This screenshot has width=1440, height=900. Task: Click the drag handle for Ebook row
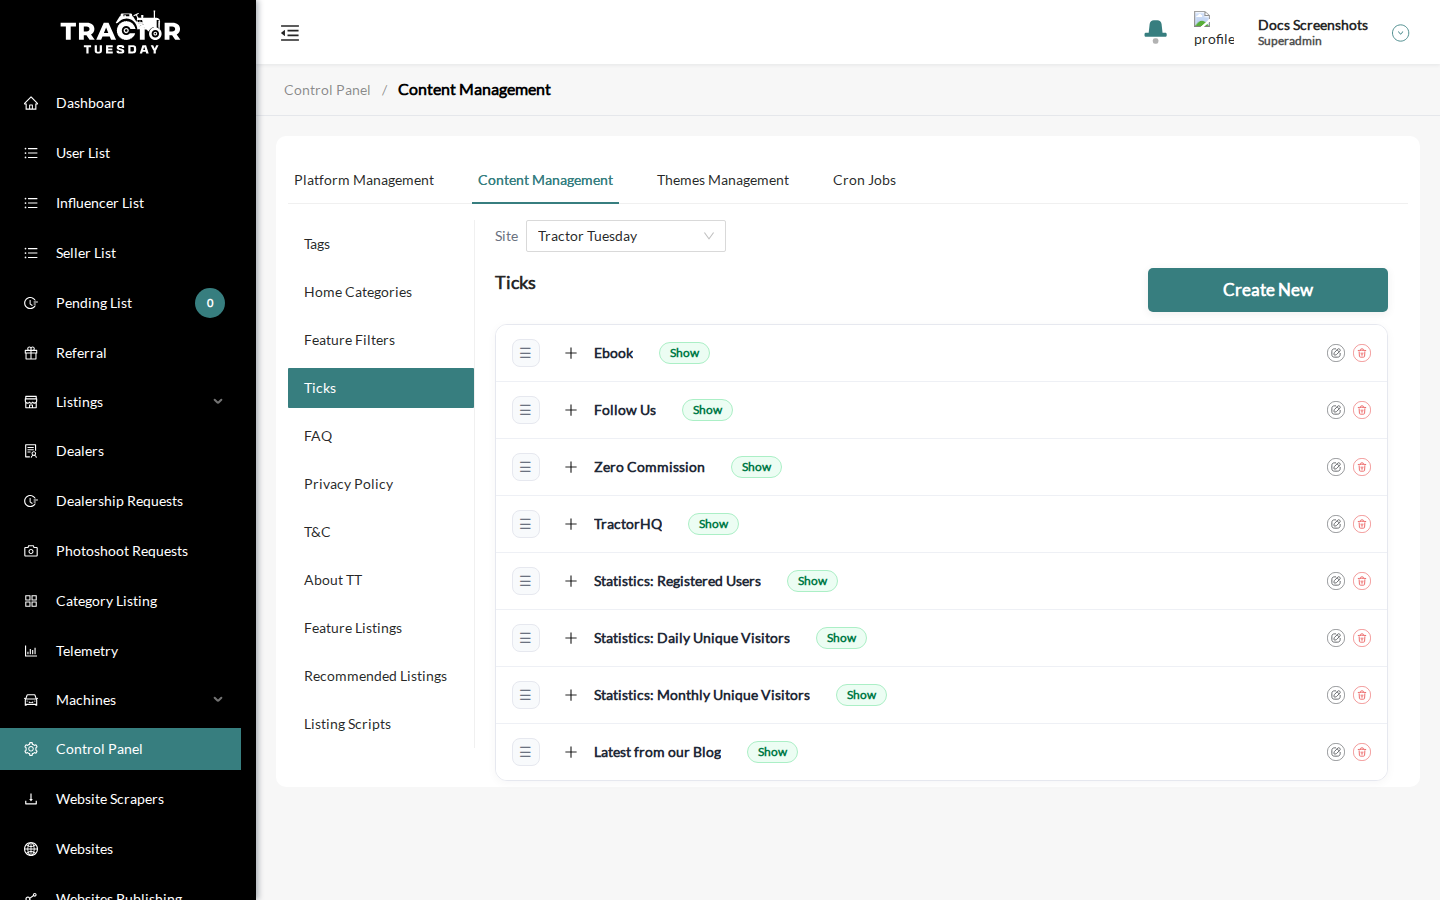coord(526,353)
